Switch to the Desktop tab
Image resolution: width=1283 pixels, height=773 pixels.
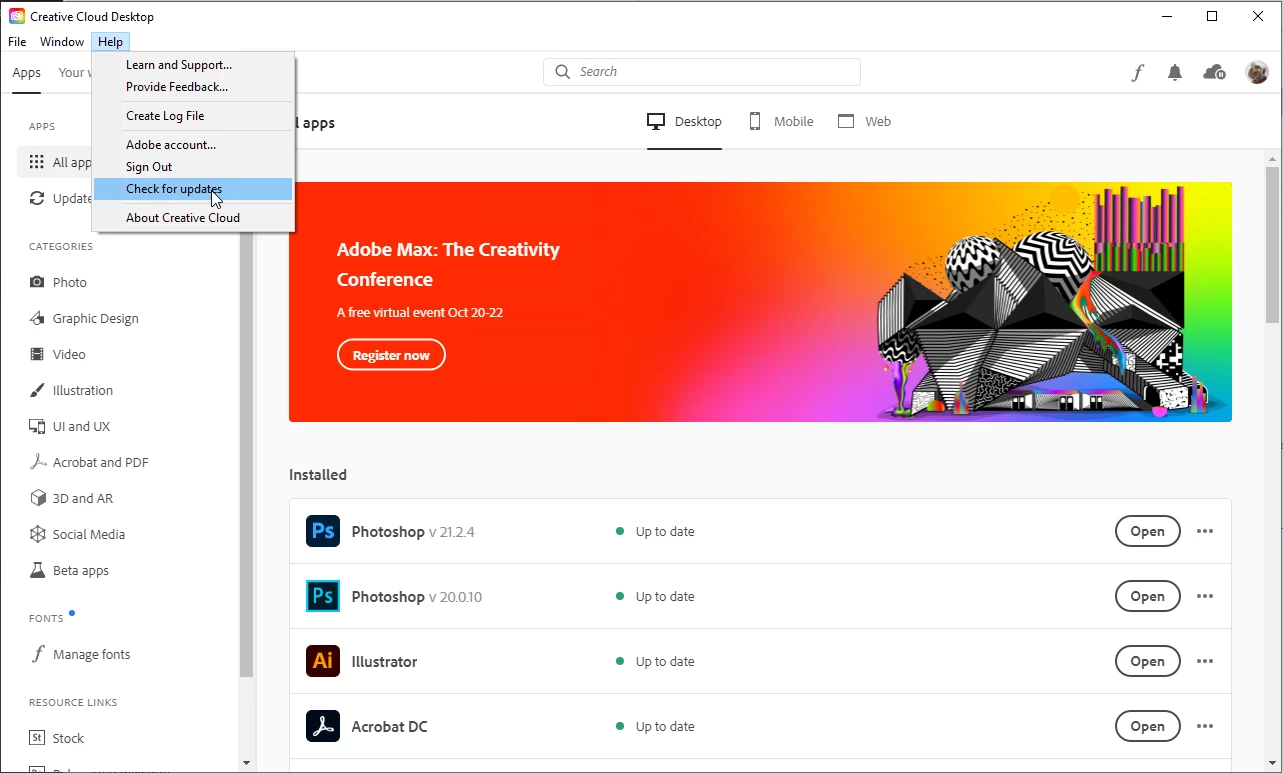684,122
